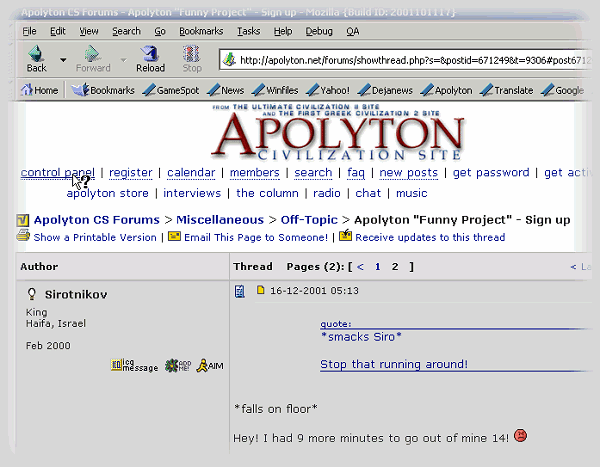Image resolution: width=600 pixels, height=467 pixels.
Task: Open the column link
Action: (267, 193)
